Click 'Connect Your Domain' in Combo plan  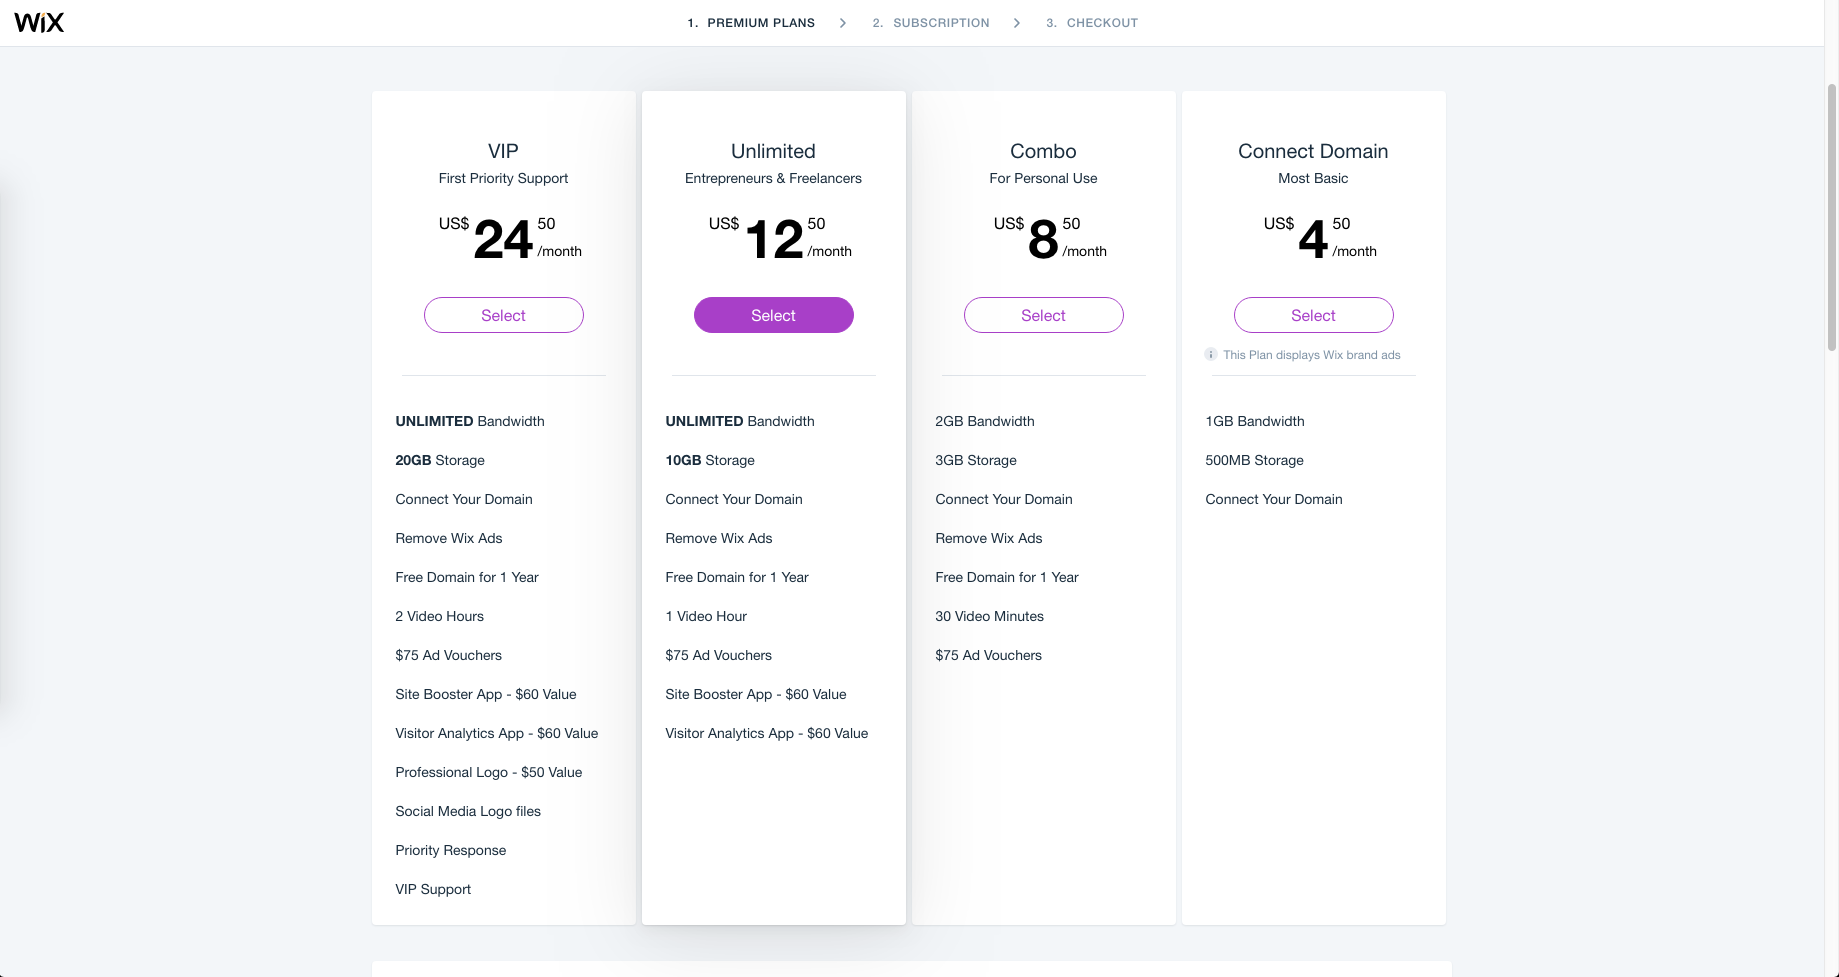1004,499
